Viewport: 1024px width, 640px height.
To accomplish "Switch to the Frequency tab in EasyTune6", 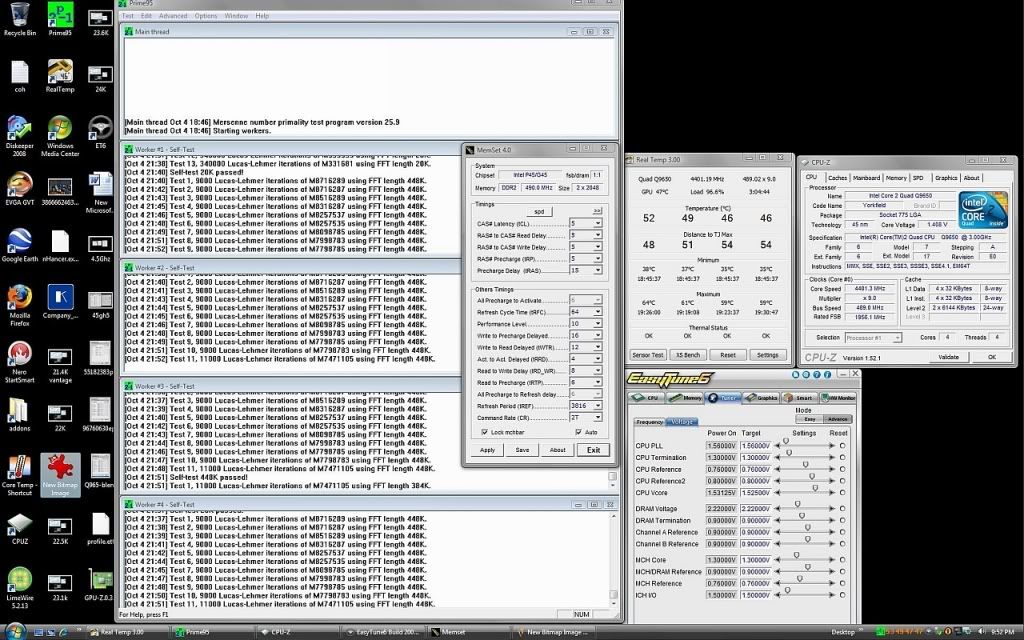I will pyautogui.click(x=649, y=422).
